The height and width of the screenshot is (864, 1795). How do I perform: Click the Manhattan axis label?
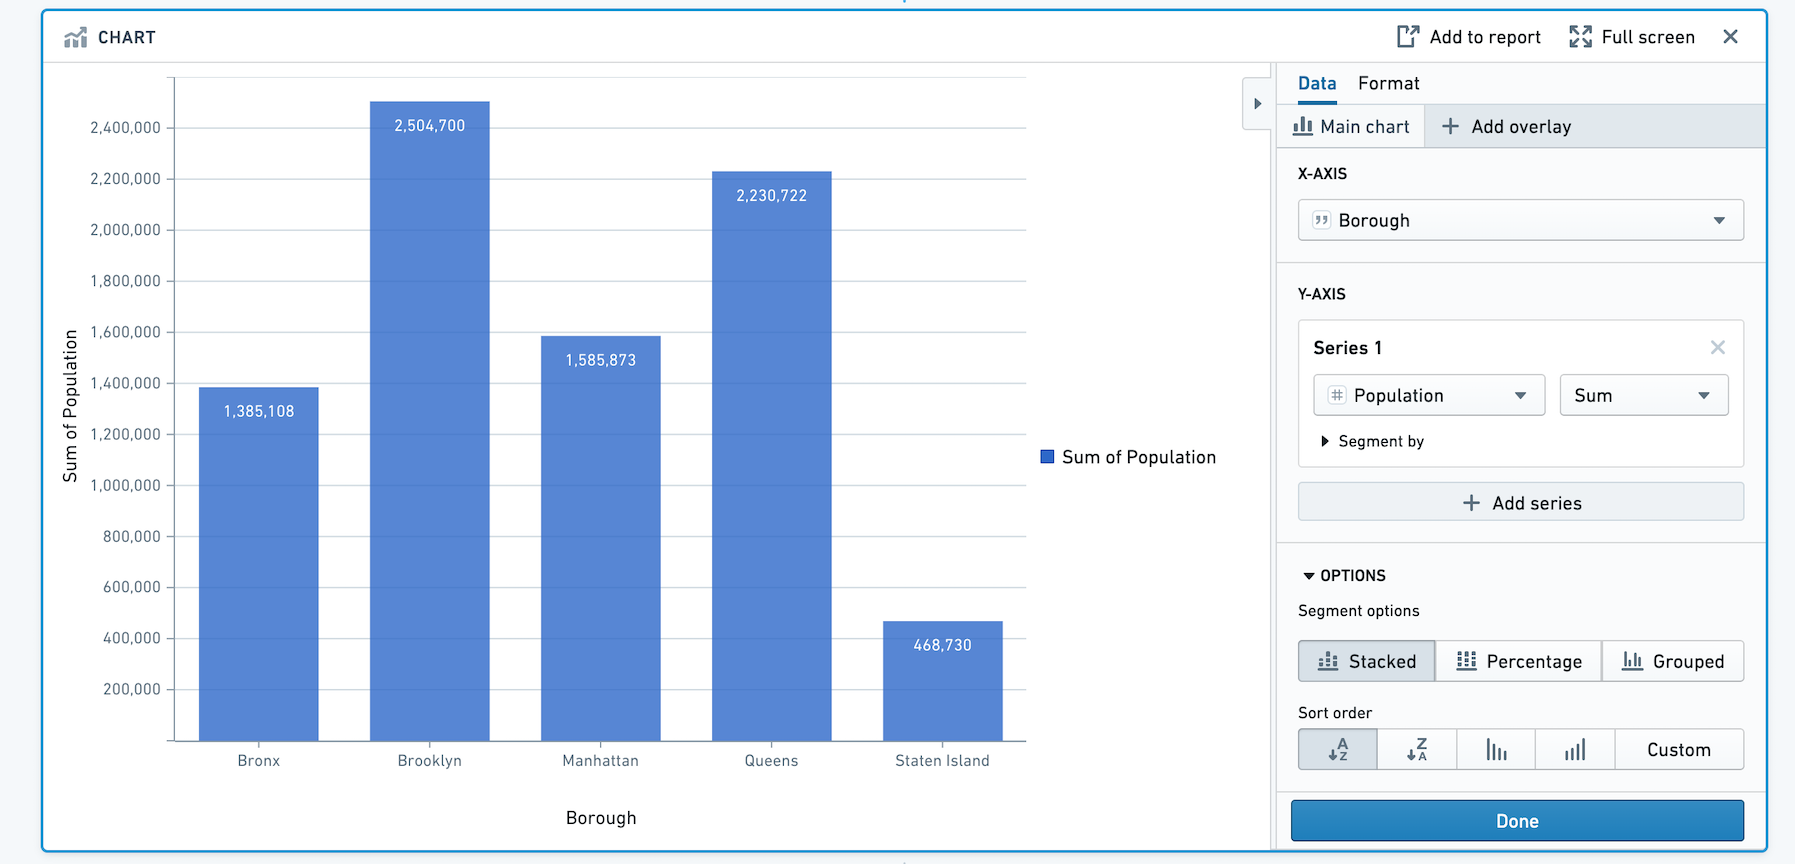[x=600, y=761]
